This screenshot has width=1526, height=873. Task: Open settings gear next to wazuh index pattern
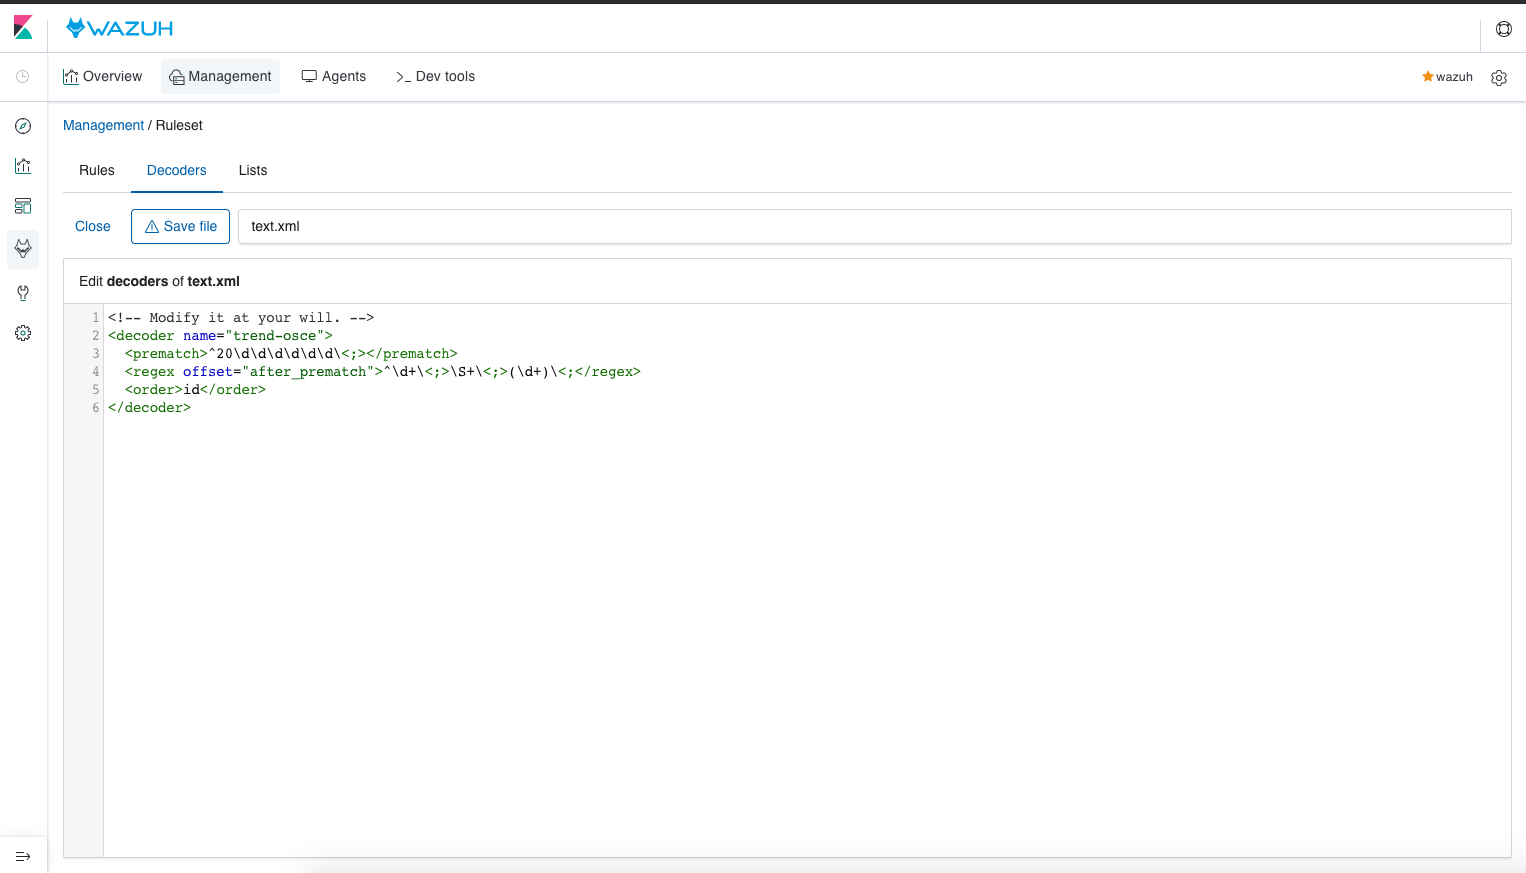1498,77
